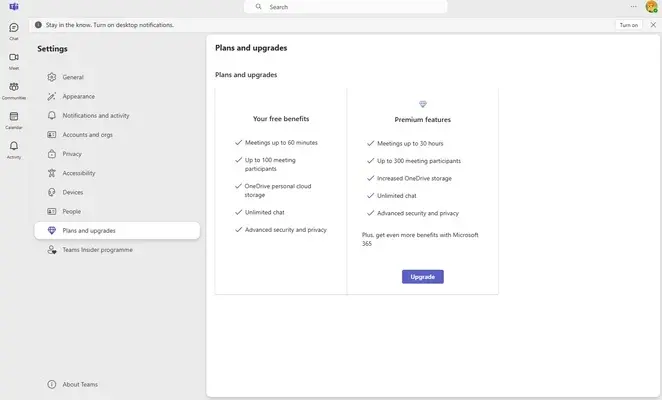Click the purple Upgrade button
Image resolution: width=662 pixels, height=400 pixels.
(x=422, y=277)
